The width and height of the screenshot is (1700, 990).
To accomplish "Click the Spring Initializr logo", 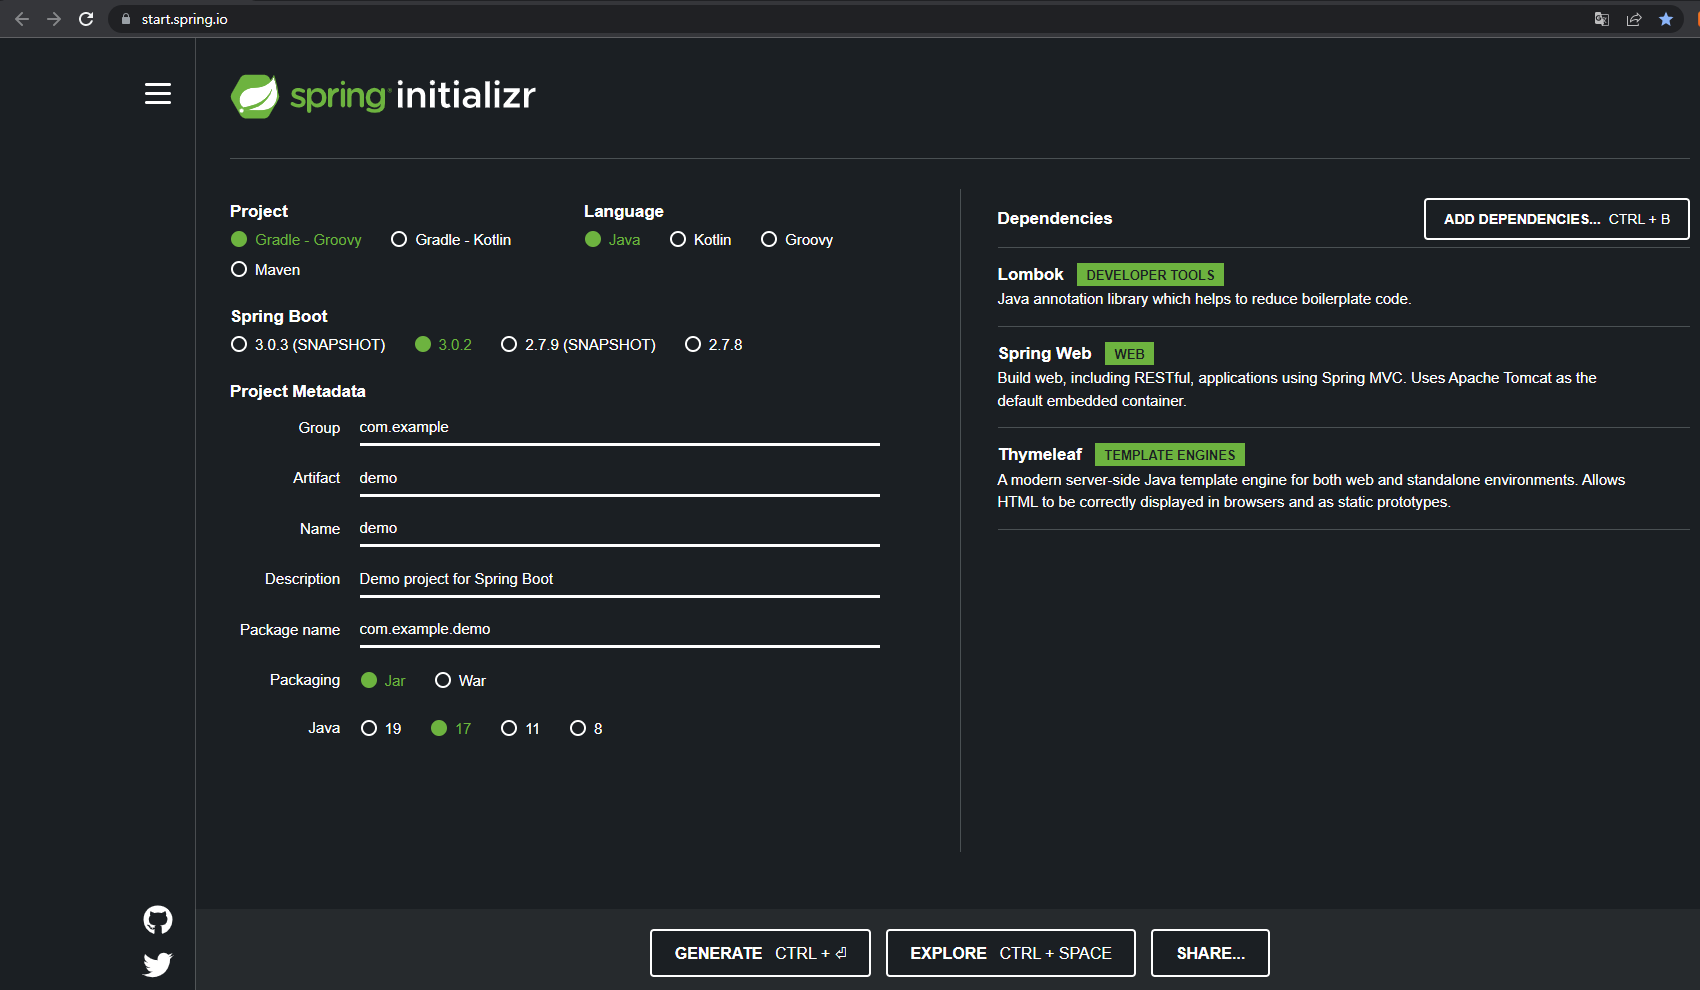I will tap(383, 96).
